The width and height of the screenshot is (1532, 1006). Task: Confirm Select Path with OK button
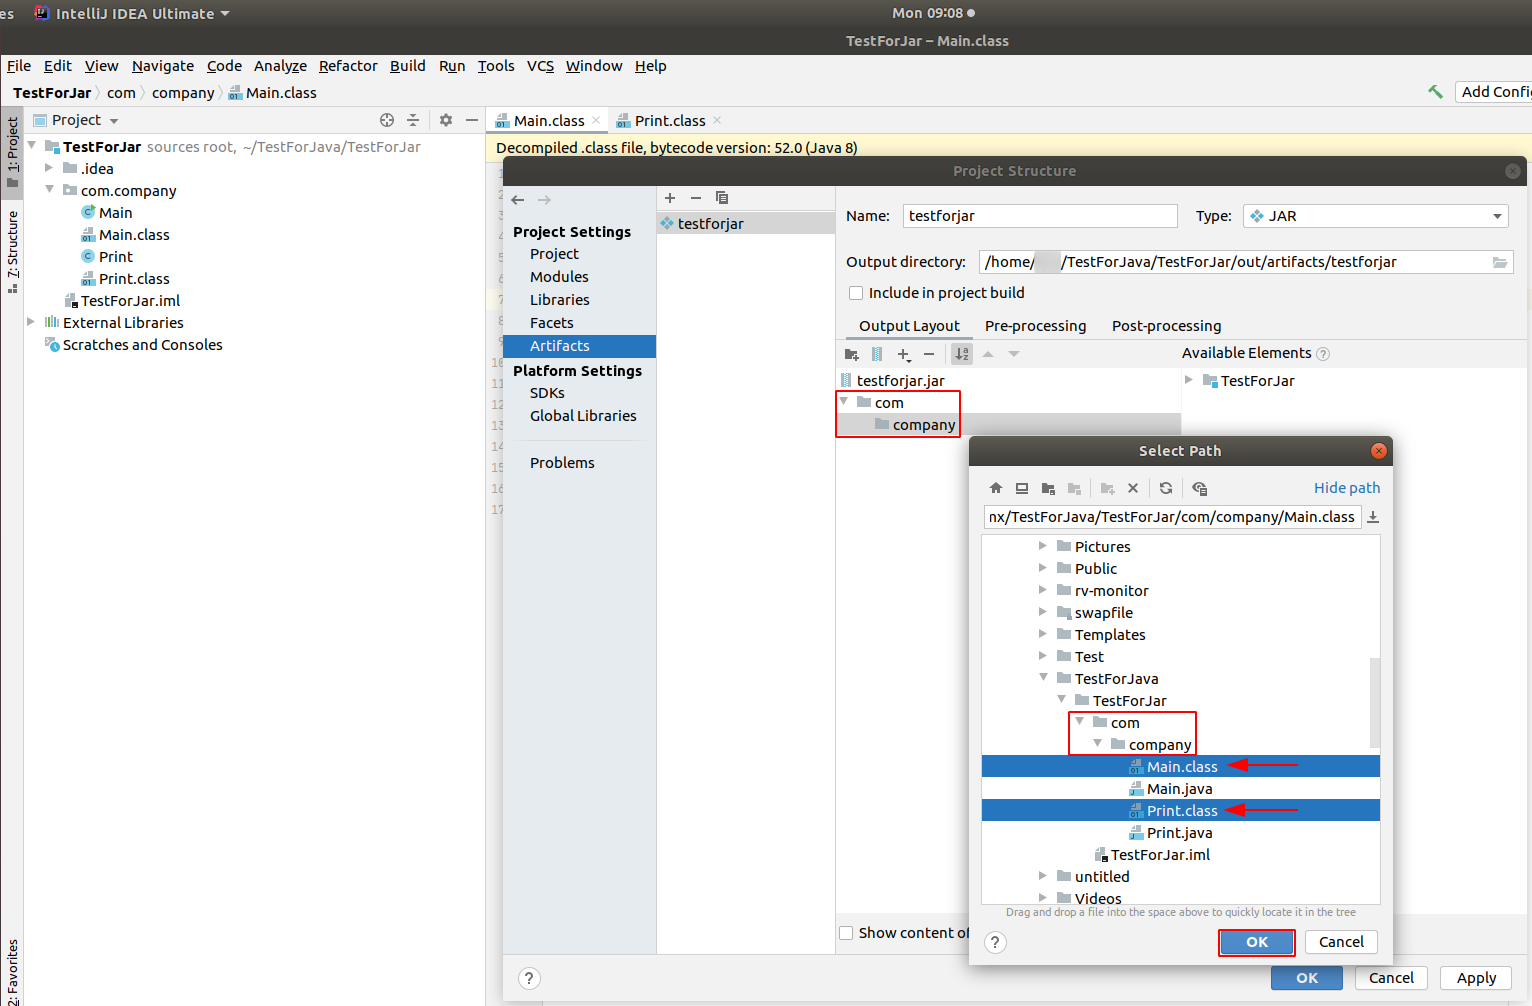1257,942
